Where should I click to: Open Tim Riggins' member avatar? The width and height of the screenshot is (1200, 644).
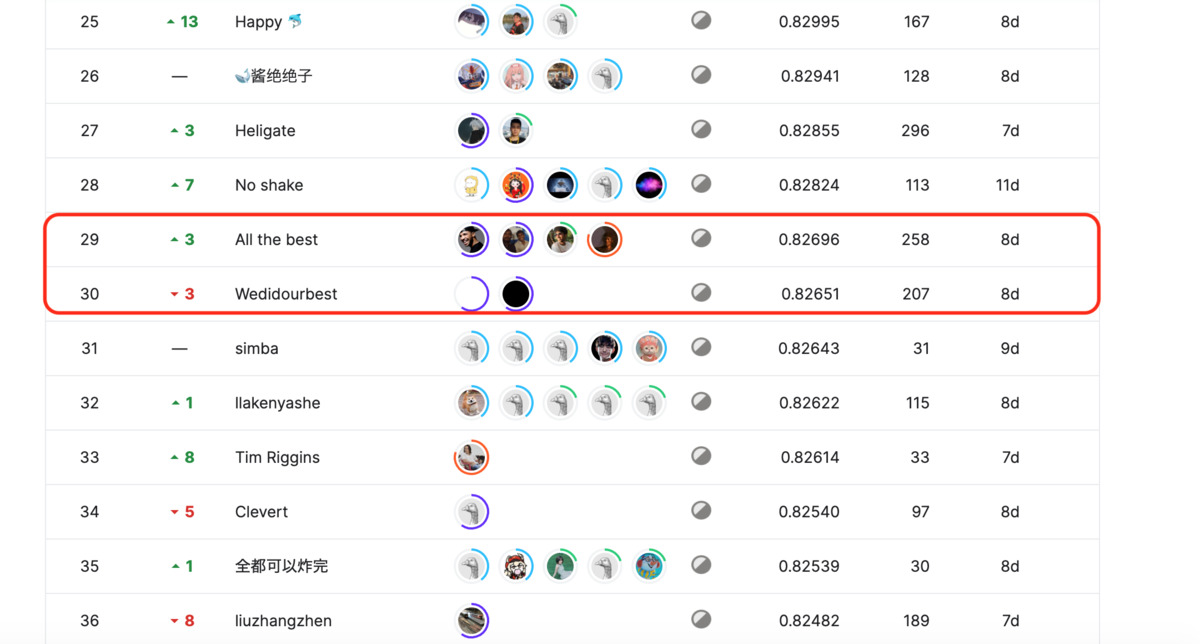point(471,457)
